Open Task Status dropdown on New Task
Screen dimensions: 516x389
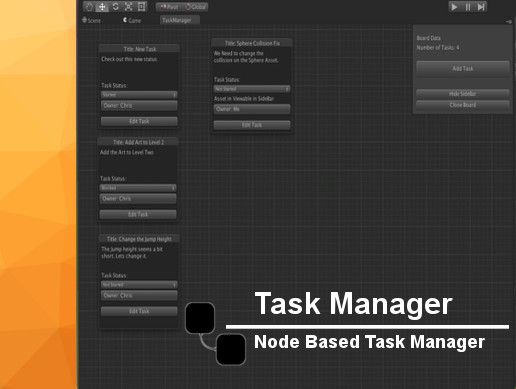tap(139, 95)
